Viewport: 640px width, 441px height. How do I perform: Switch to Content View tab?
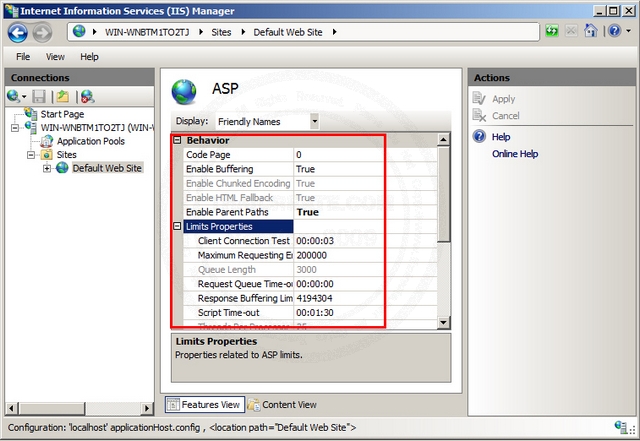coord(282,405)
